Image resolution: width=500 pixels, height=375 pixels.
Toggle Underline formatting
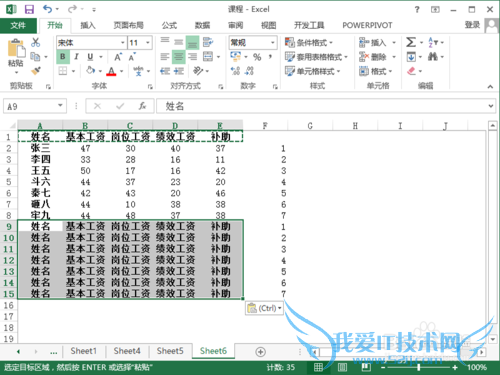tap(90, 57)
